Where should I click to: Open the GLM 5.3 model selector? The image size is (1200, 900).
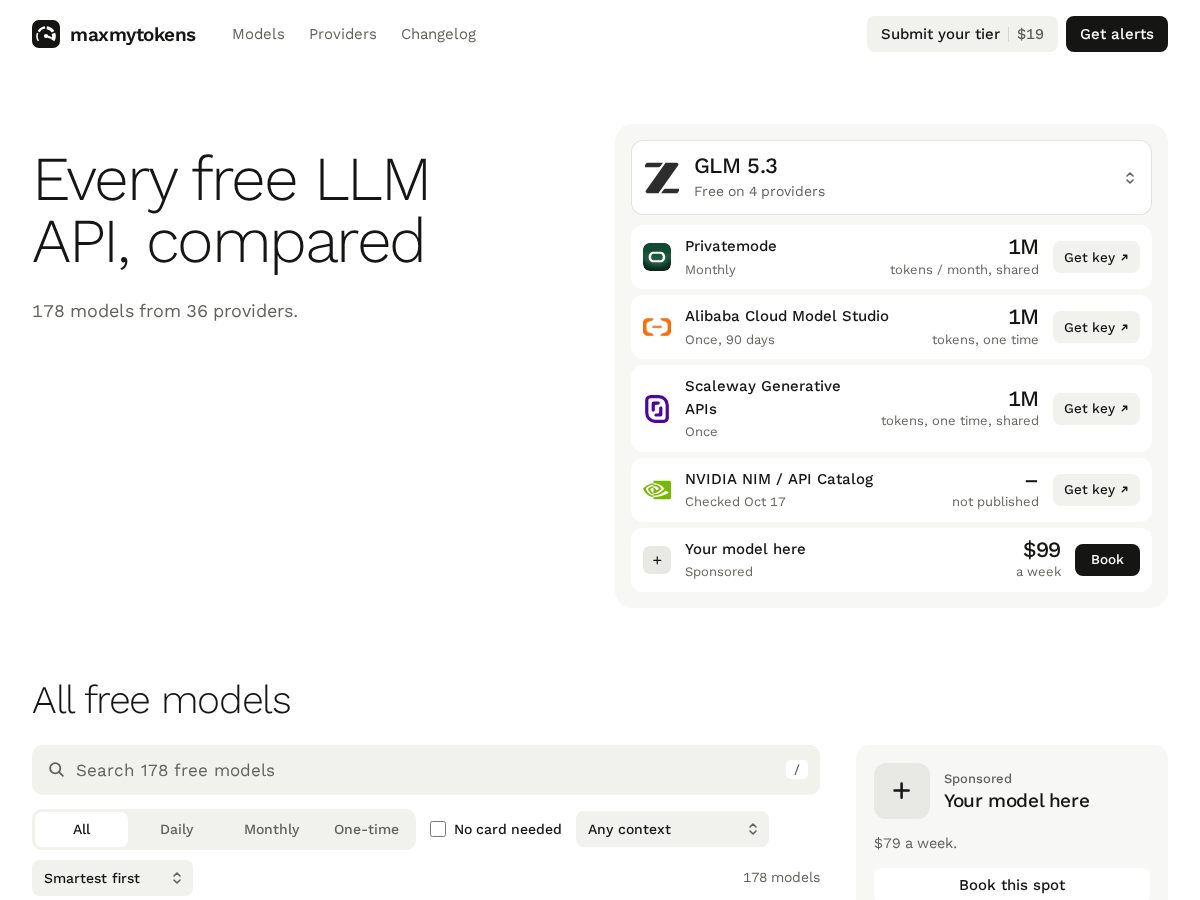(891, 177)
